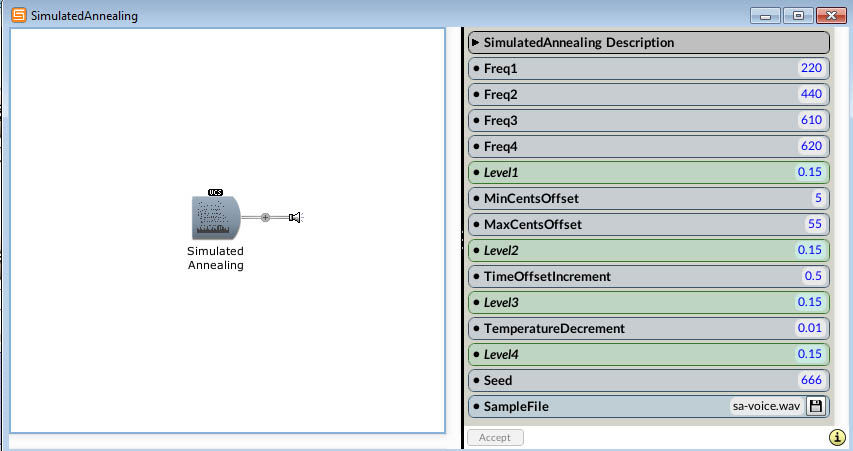Viewport: 853px width, 451px height.
Task: Select the Freq3 parameter label
Action: coord(500,121)
